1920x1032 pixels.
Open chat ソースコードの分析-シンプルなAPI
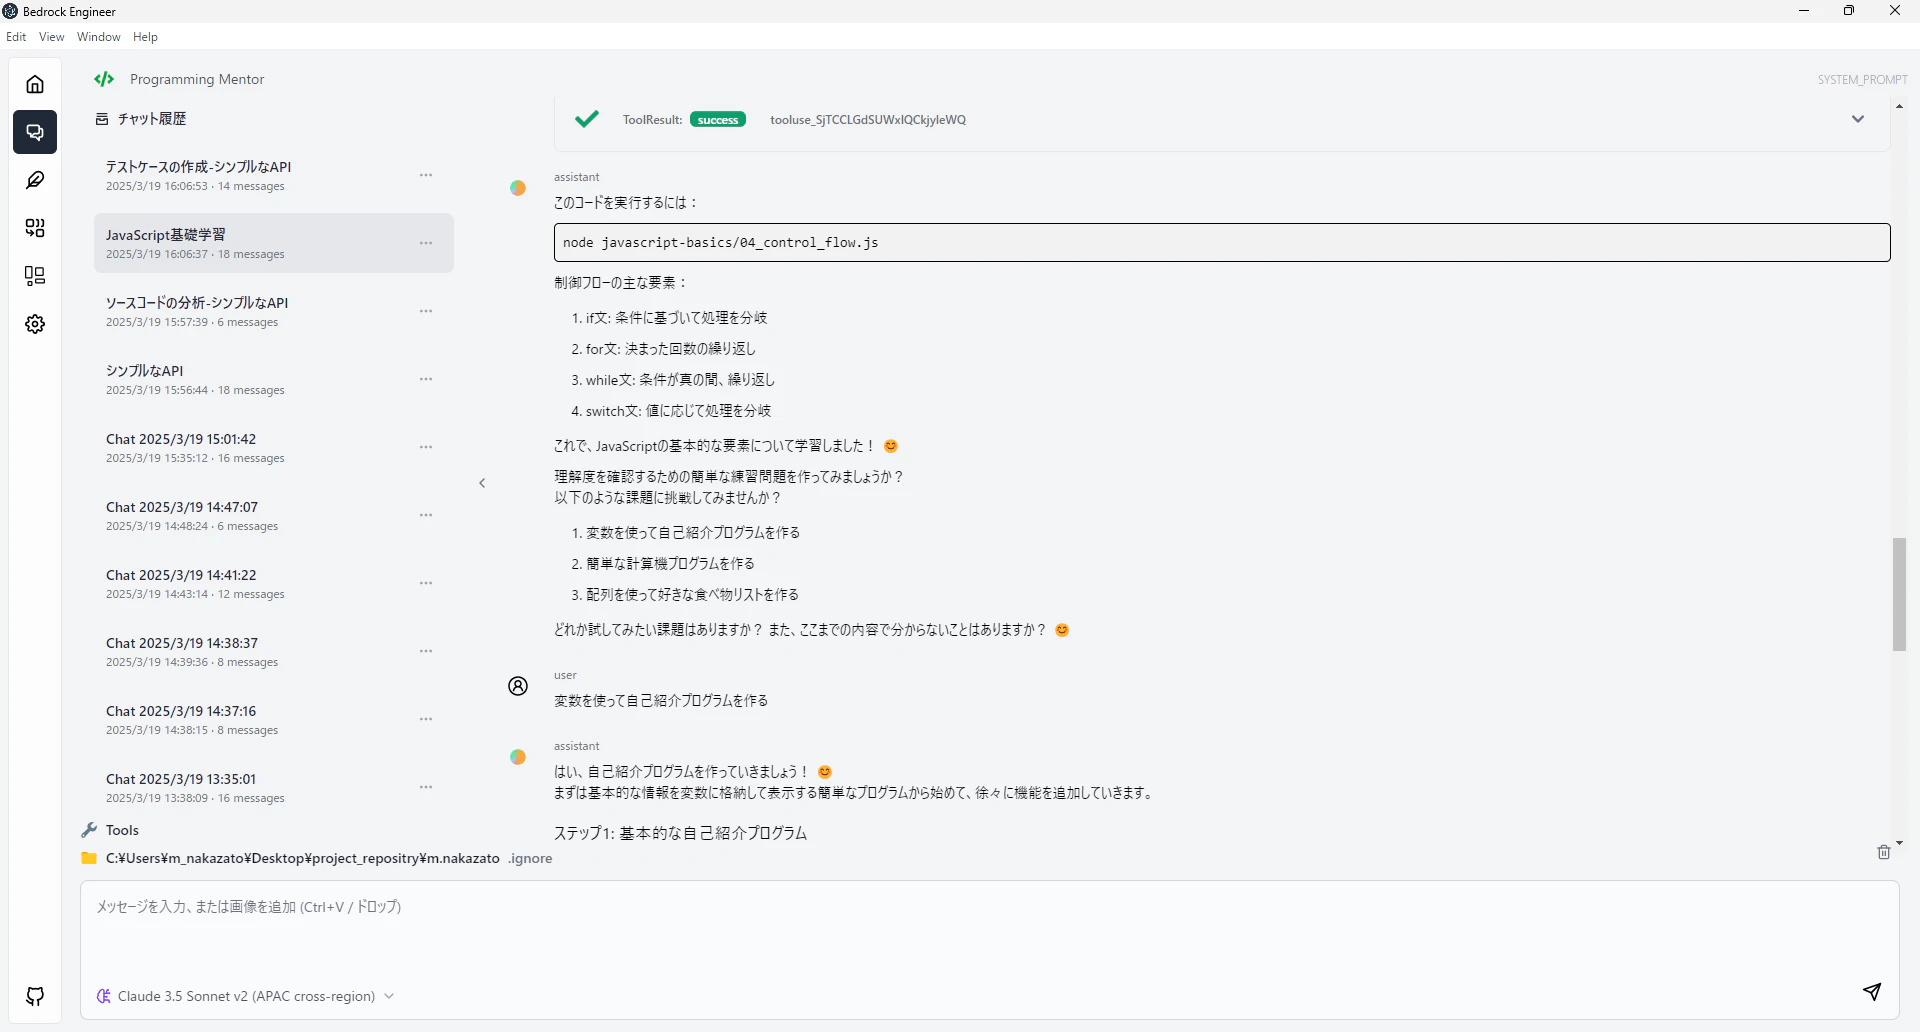[x=273, y=311]
